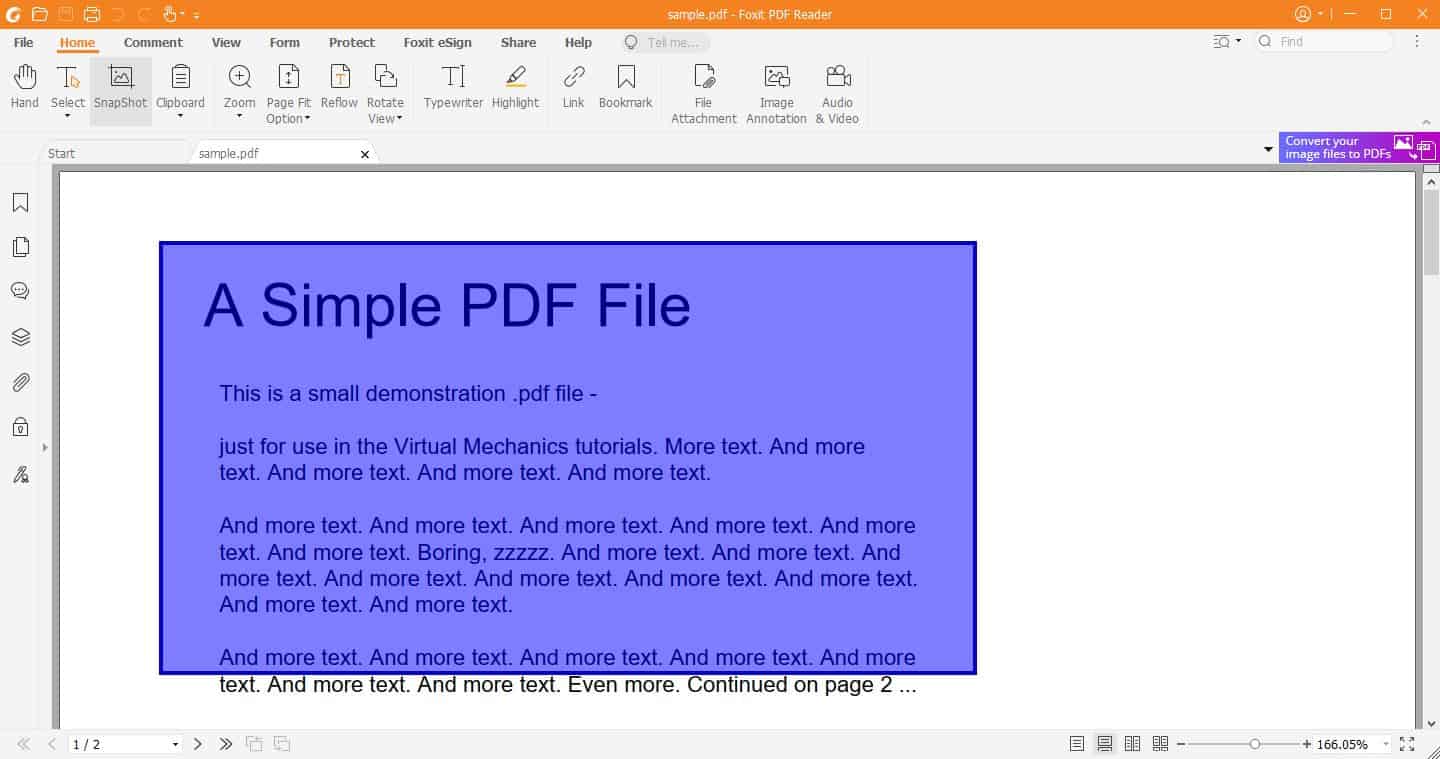Open the Bookmarks side panel
Screen dimensions: 1440x759
[x=20, y=203]
